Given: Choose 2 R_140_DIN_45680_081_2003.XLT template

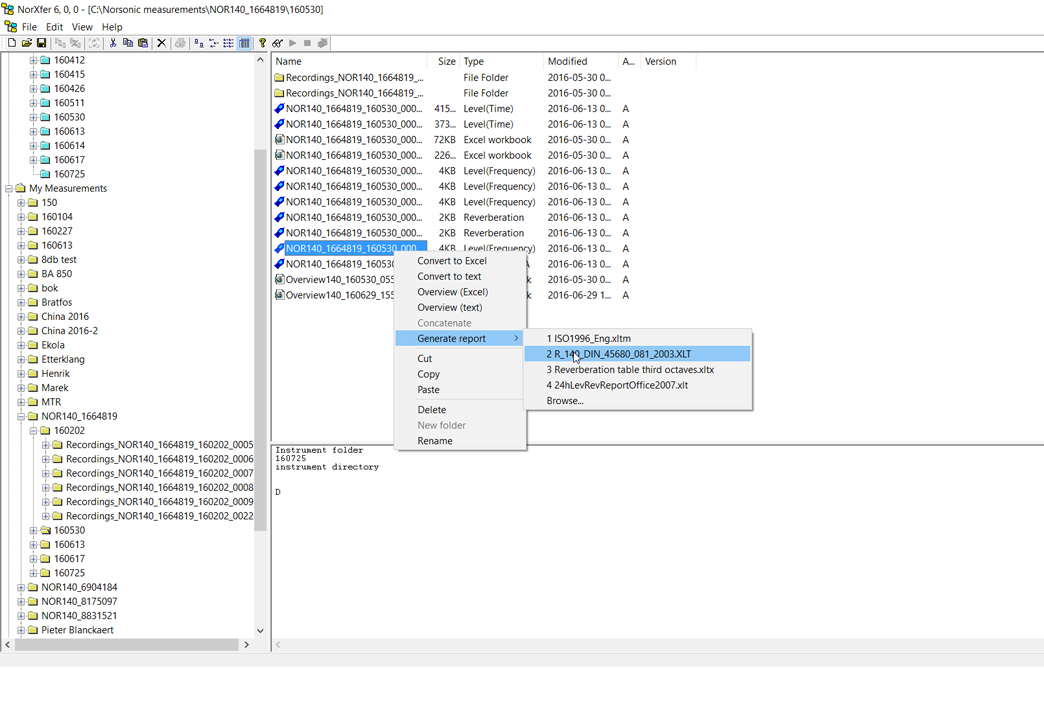Looking at the screenshot, I should pos(638,354).
